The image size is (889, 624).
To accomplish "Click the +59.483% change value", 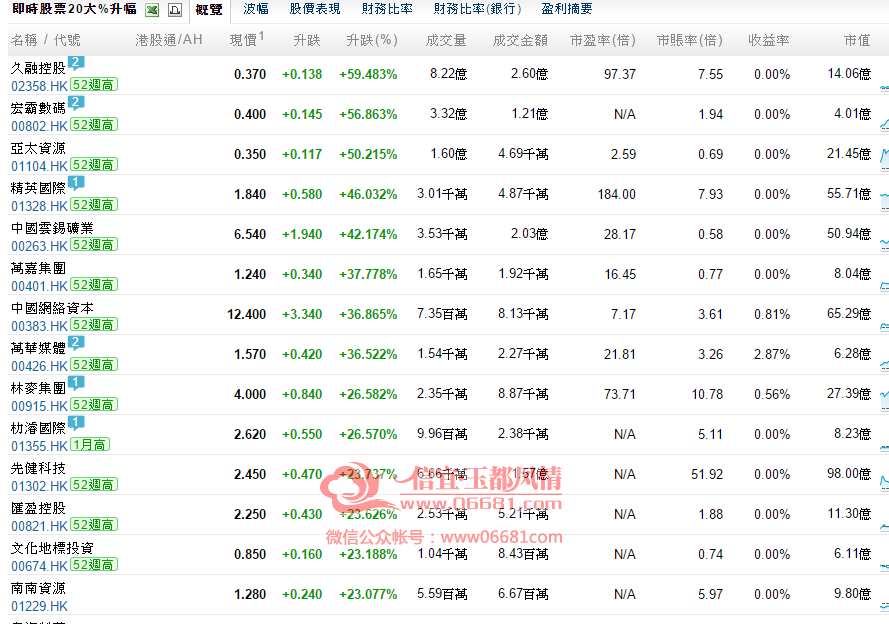I will tap(368, 74).
